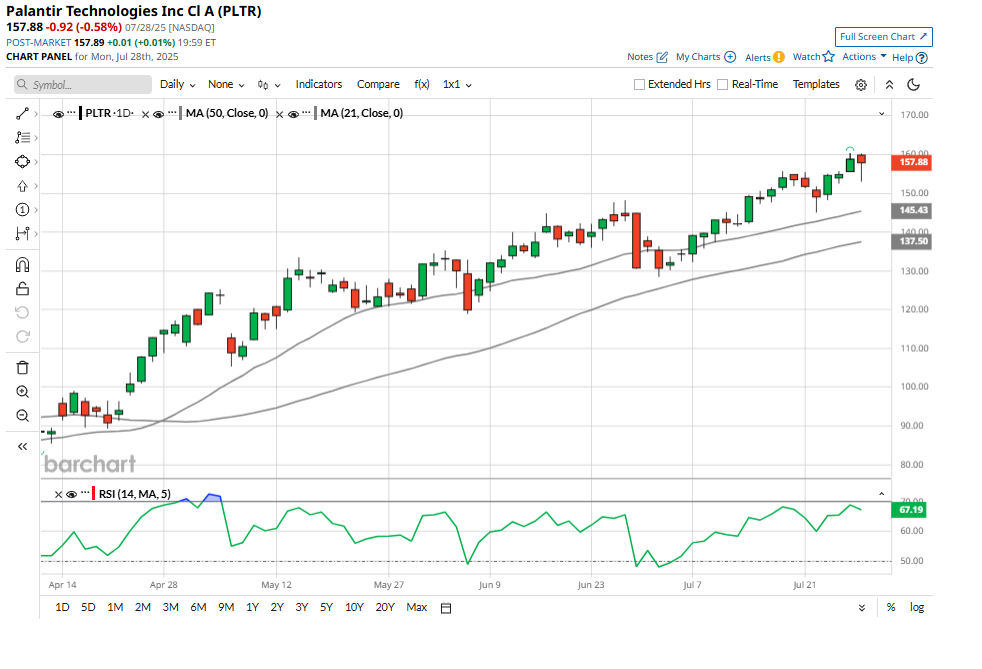Open the Templates menu
The width and height of the screenshot is (982, 669).
pyautogui.click(x=816, y=85)
